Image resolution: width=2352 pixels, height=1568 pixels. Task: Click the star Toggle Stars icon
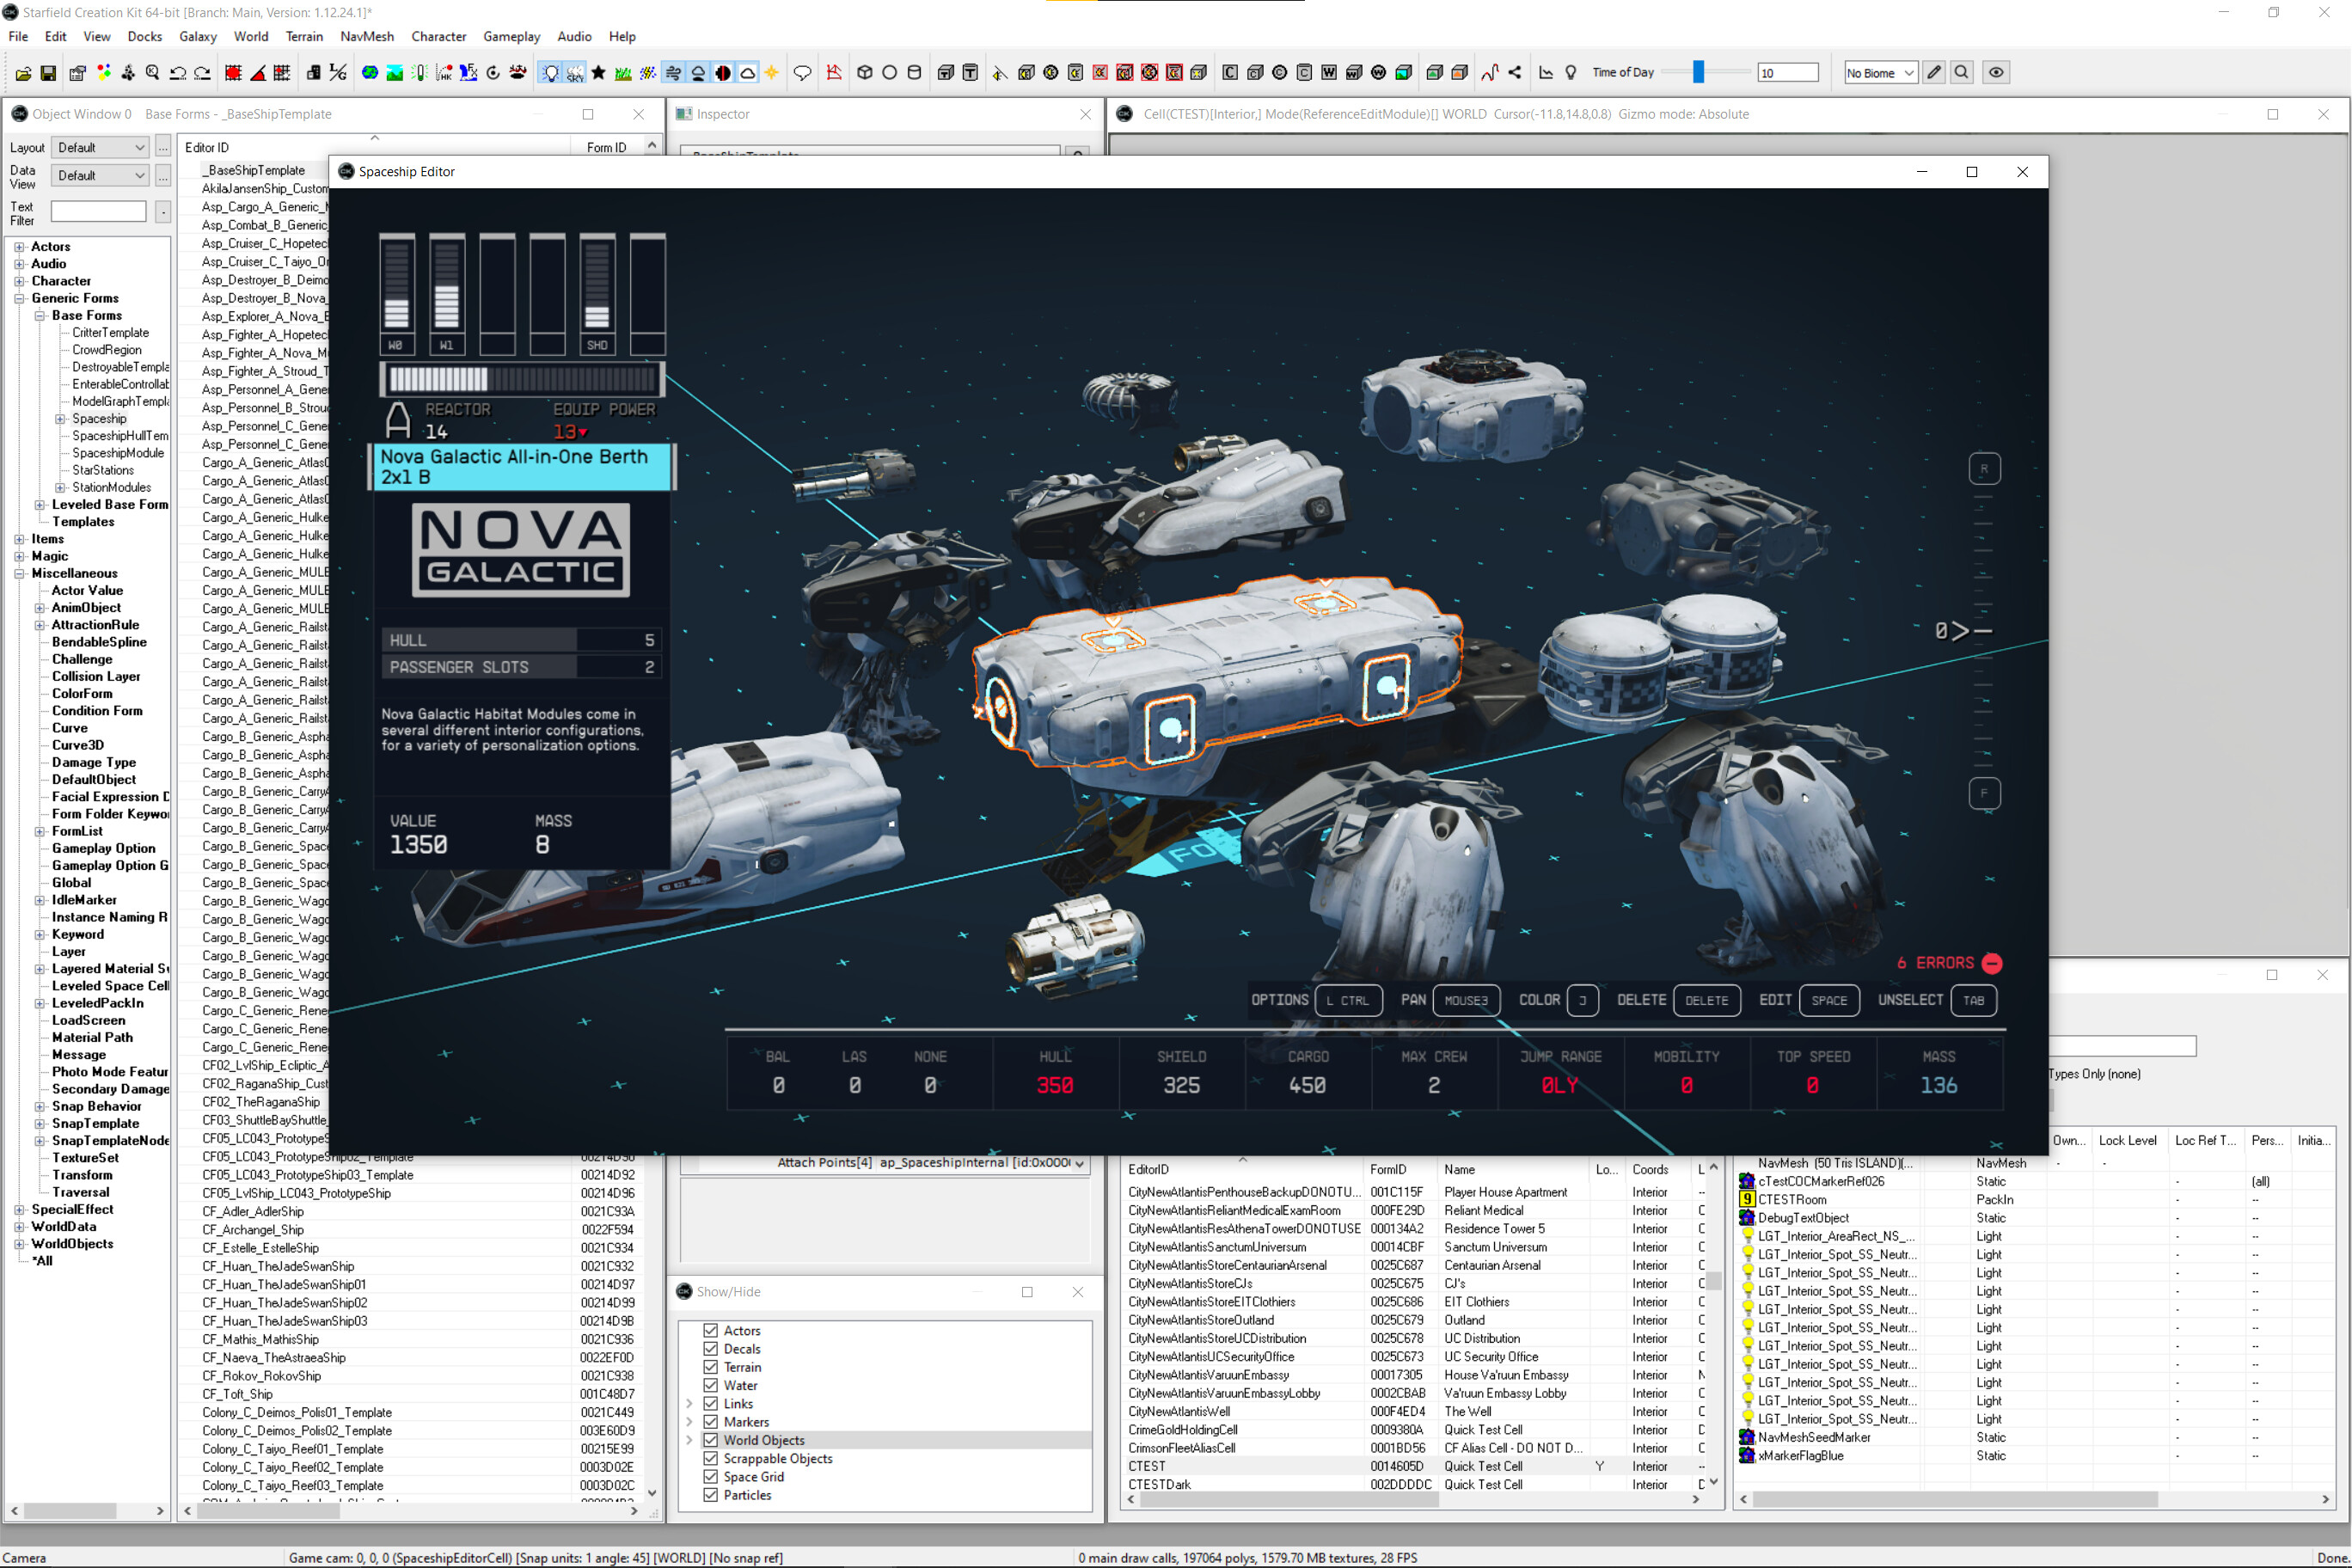(598, 72)
